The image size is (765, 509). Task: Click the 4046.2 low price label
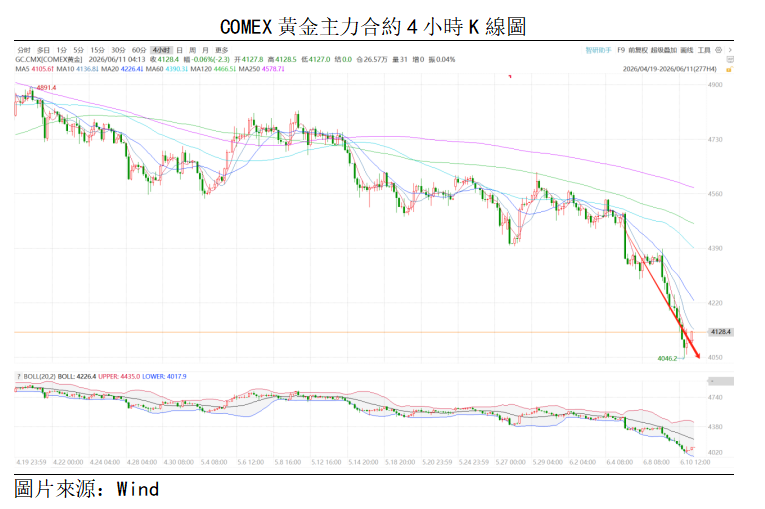(x=667, y=358)
